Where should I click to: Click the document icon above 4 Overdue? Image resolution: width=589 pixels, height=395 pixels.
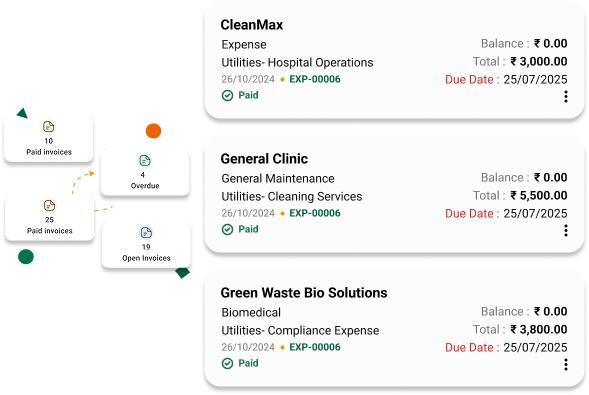[x=145, y=161]
